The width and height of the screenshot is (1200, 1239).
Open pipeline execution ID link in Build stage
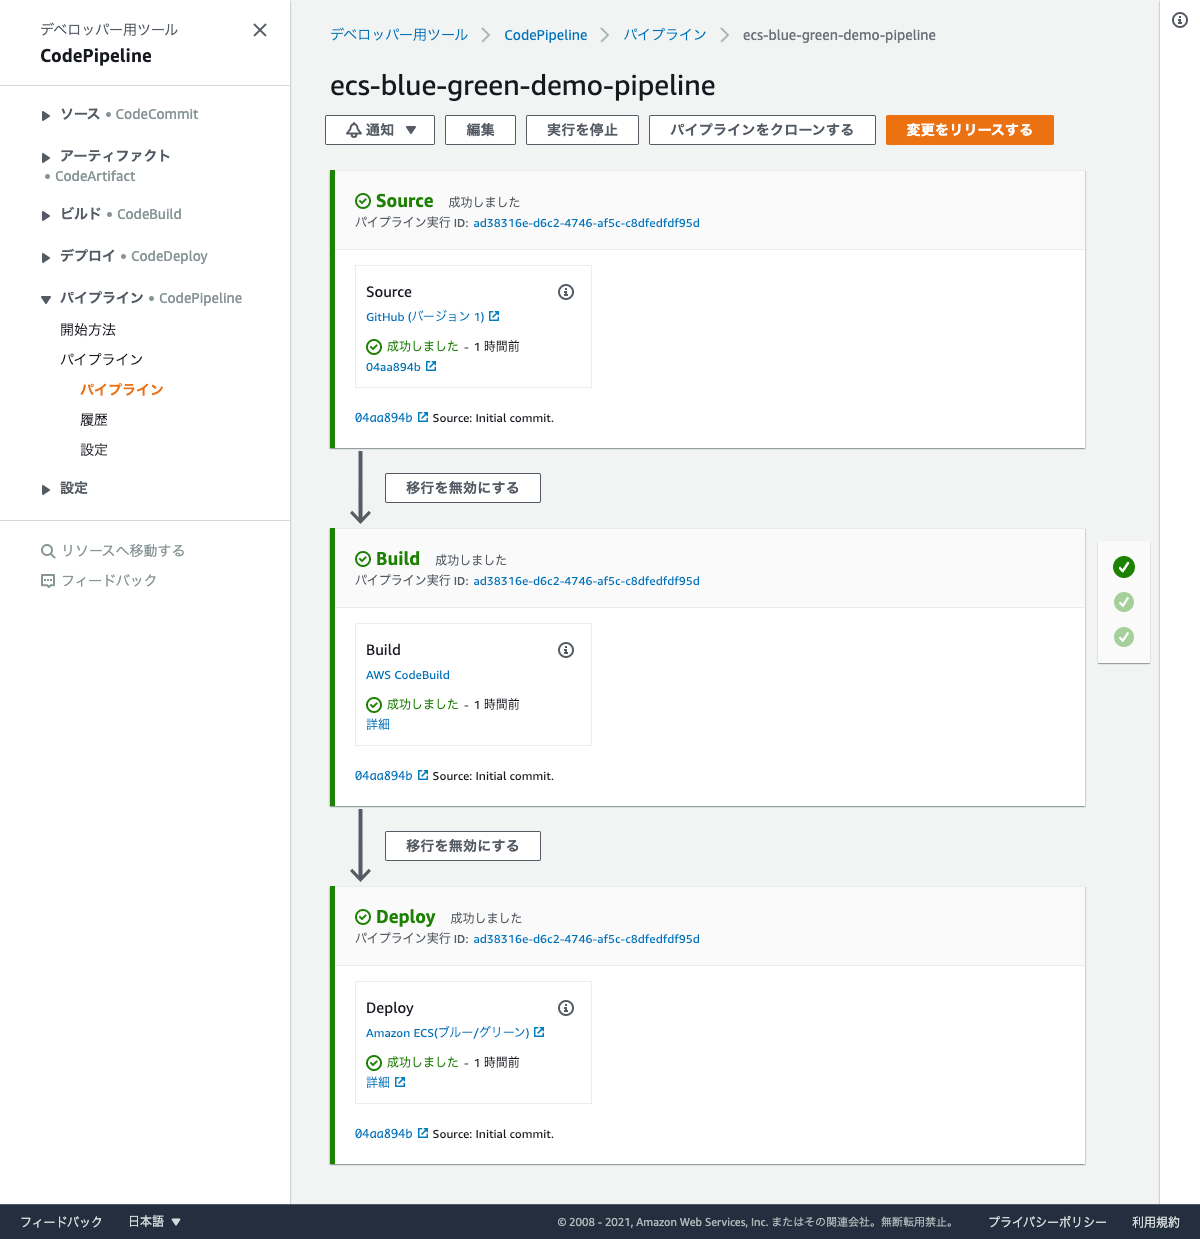[x=586, y=581]
